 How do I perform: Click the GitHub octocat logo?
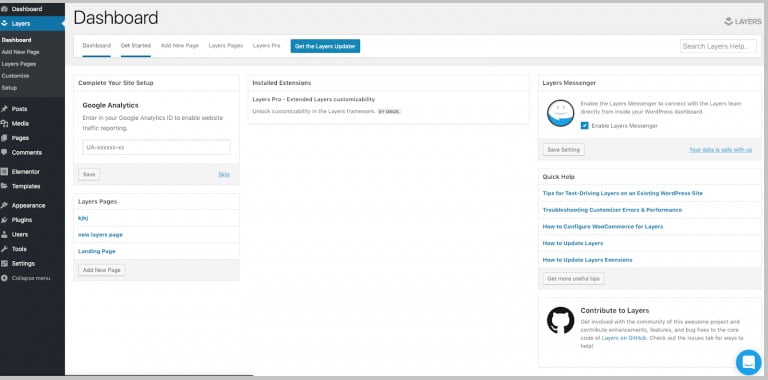pos(560,320)
